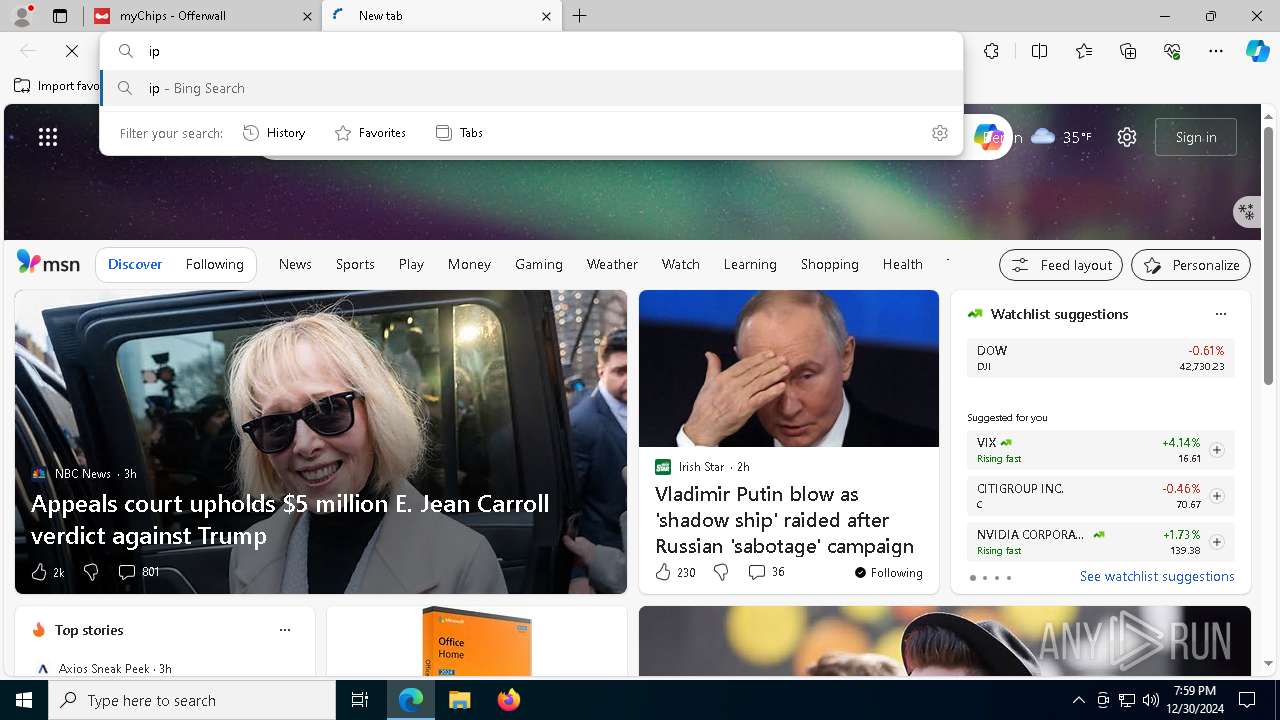Open the Extensions icon in toolbar
Viewport: 1280px width, 720px height.
991,51
